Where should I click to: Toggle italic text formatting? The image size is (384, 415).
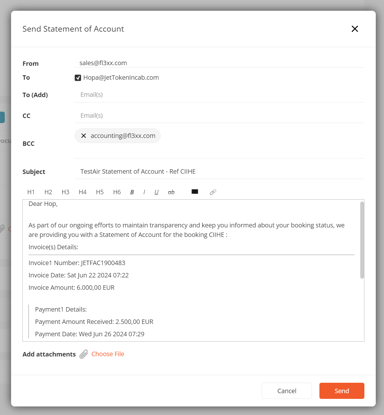[144, 192]
